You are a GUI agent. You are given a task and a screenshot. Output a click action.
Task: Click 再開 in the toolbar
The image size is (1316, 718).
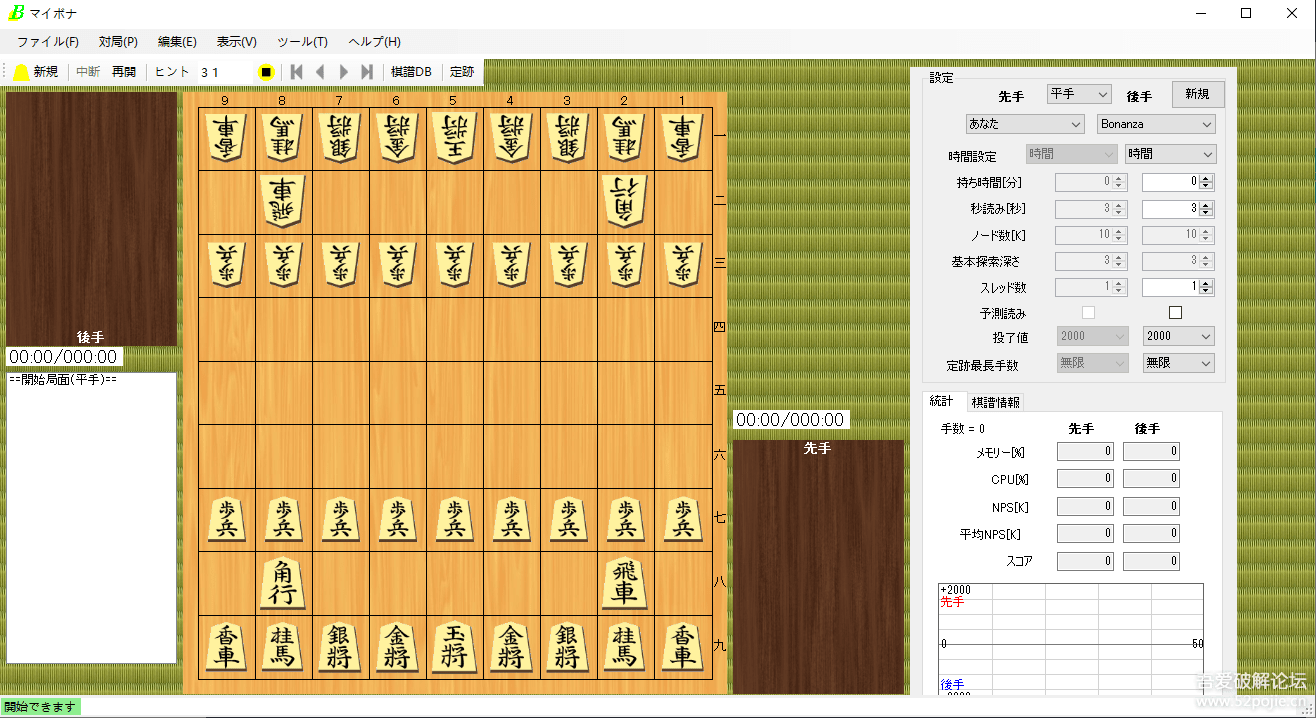(x=124, y=72)
